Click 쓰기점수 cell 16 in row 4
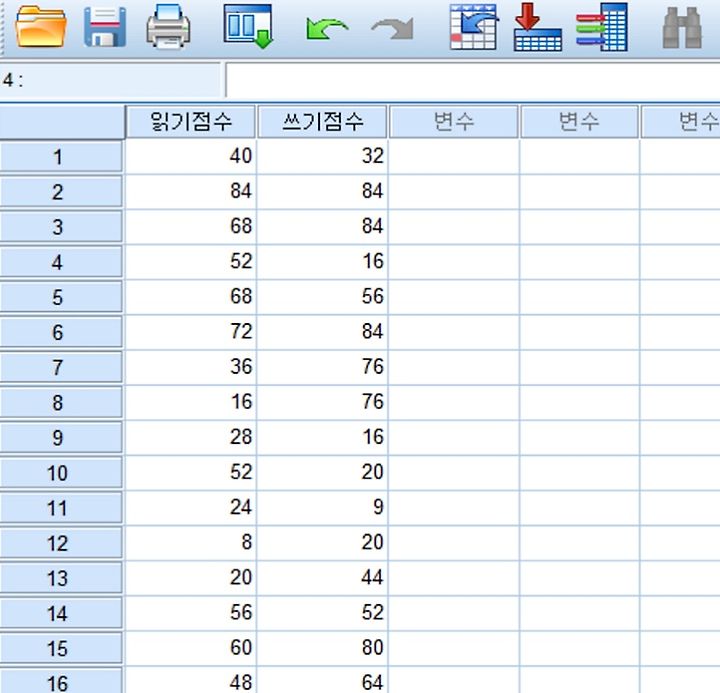 point(322,262)
